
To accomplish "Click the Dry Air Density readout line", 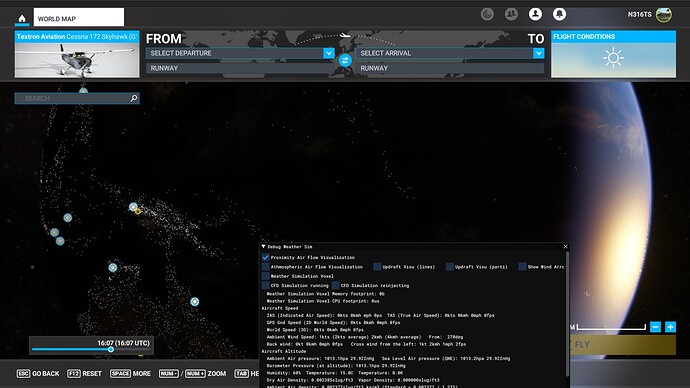I will tap(353, 380).
